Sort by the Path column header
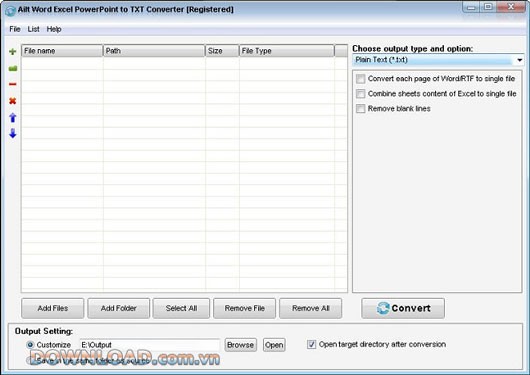The width and height of the screenshot is (530, 375). coord(154,51)
